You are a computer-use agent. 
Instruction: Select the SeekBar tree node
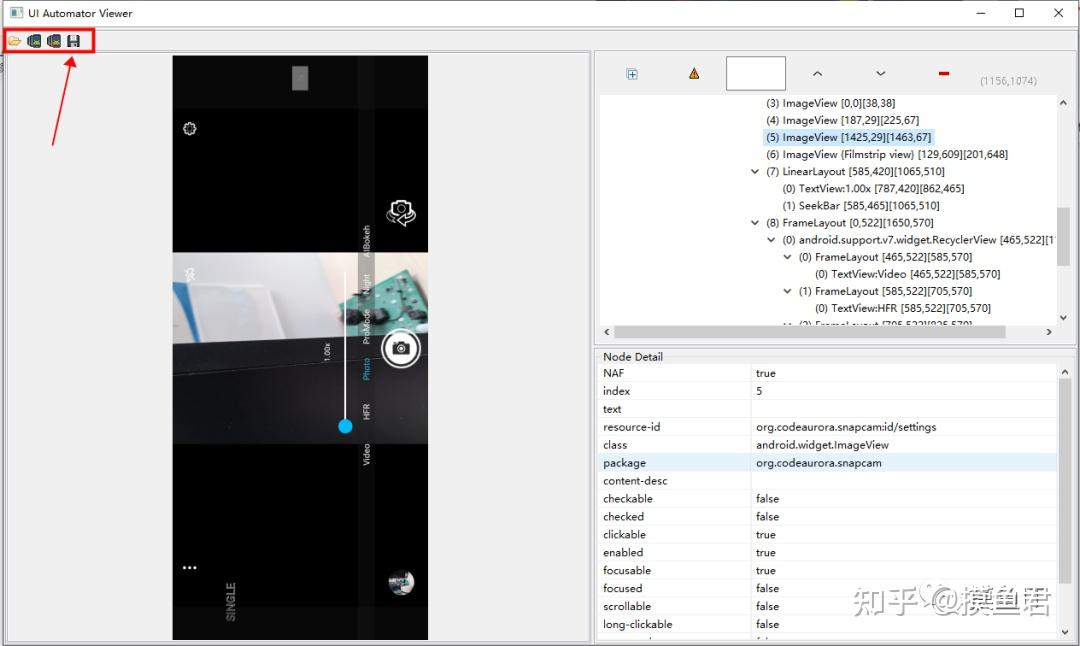pyautogui.click(x=860, y=206)
